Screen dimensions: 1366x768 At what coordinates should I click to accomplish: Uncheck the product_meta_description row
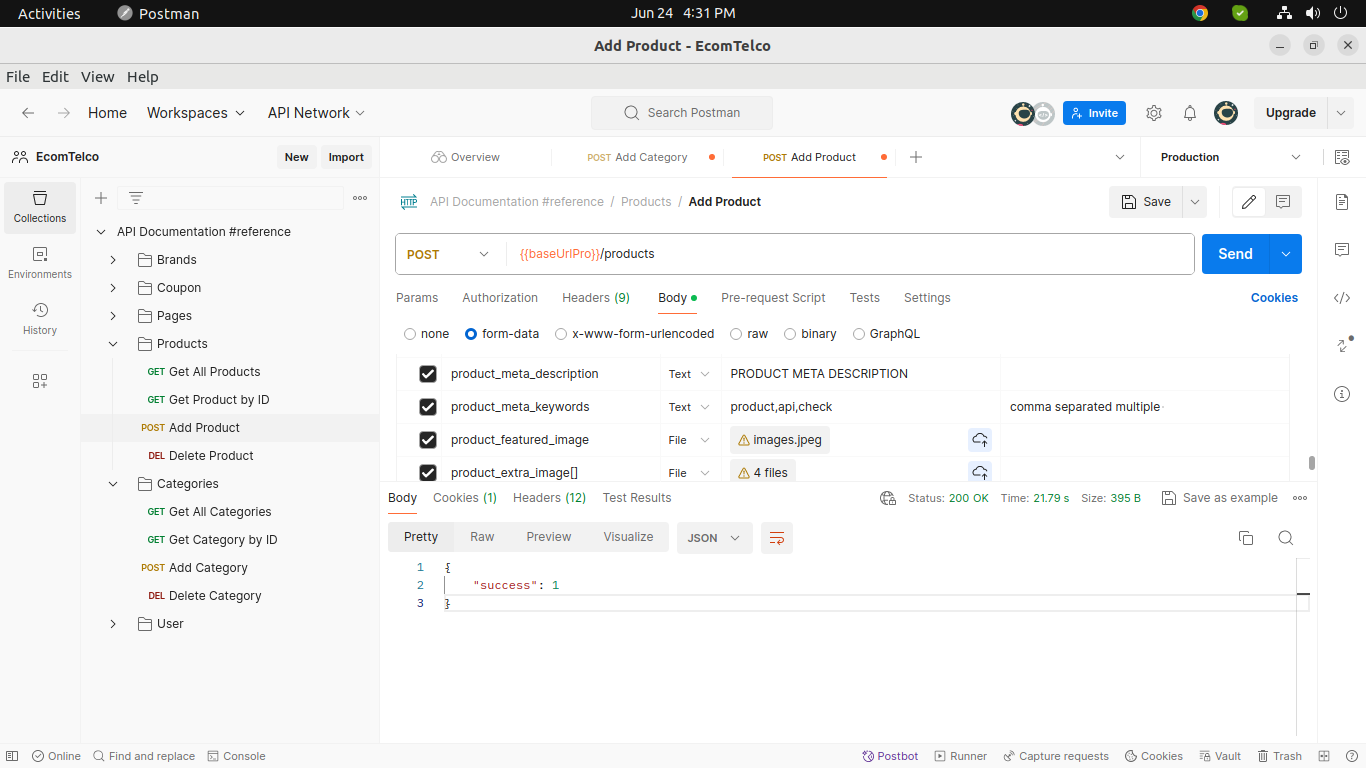(x=428, y=374)
